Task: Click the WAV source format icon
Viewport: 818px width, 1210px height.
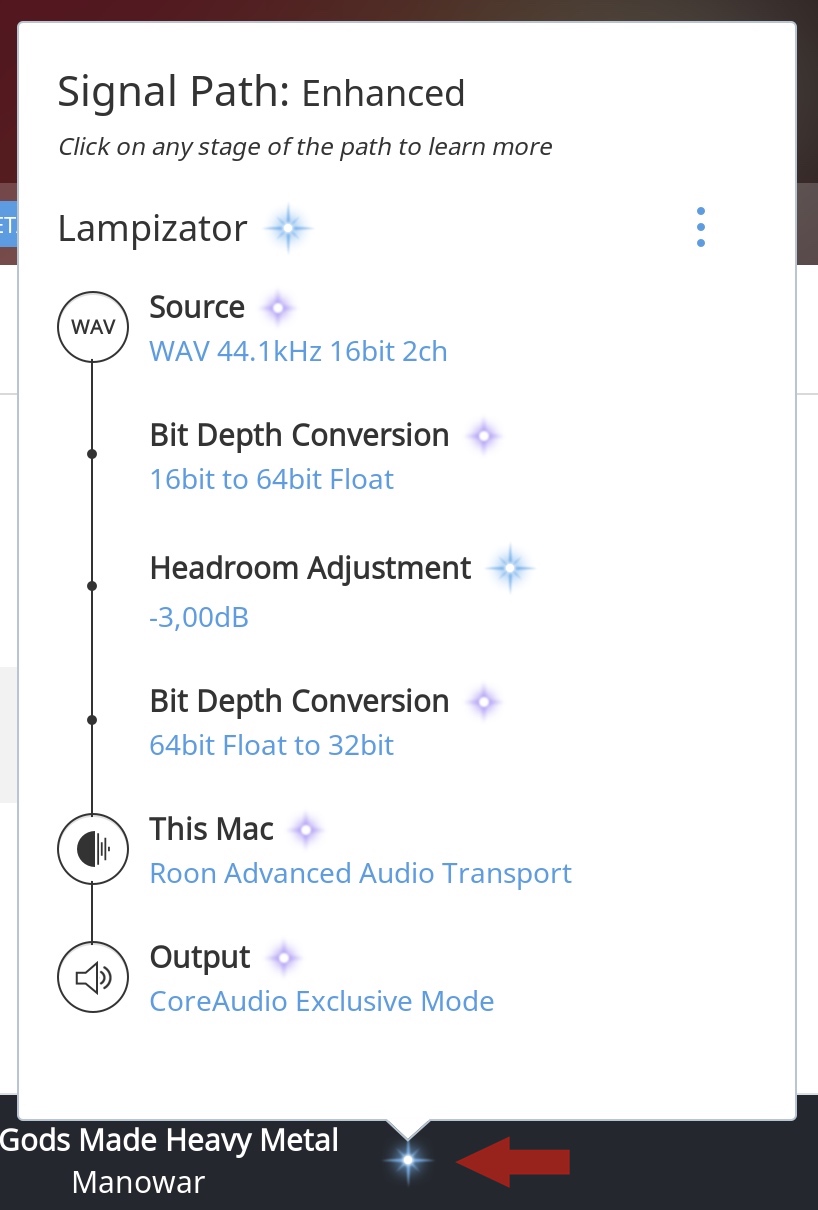Action: (92, 326)
